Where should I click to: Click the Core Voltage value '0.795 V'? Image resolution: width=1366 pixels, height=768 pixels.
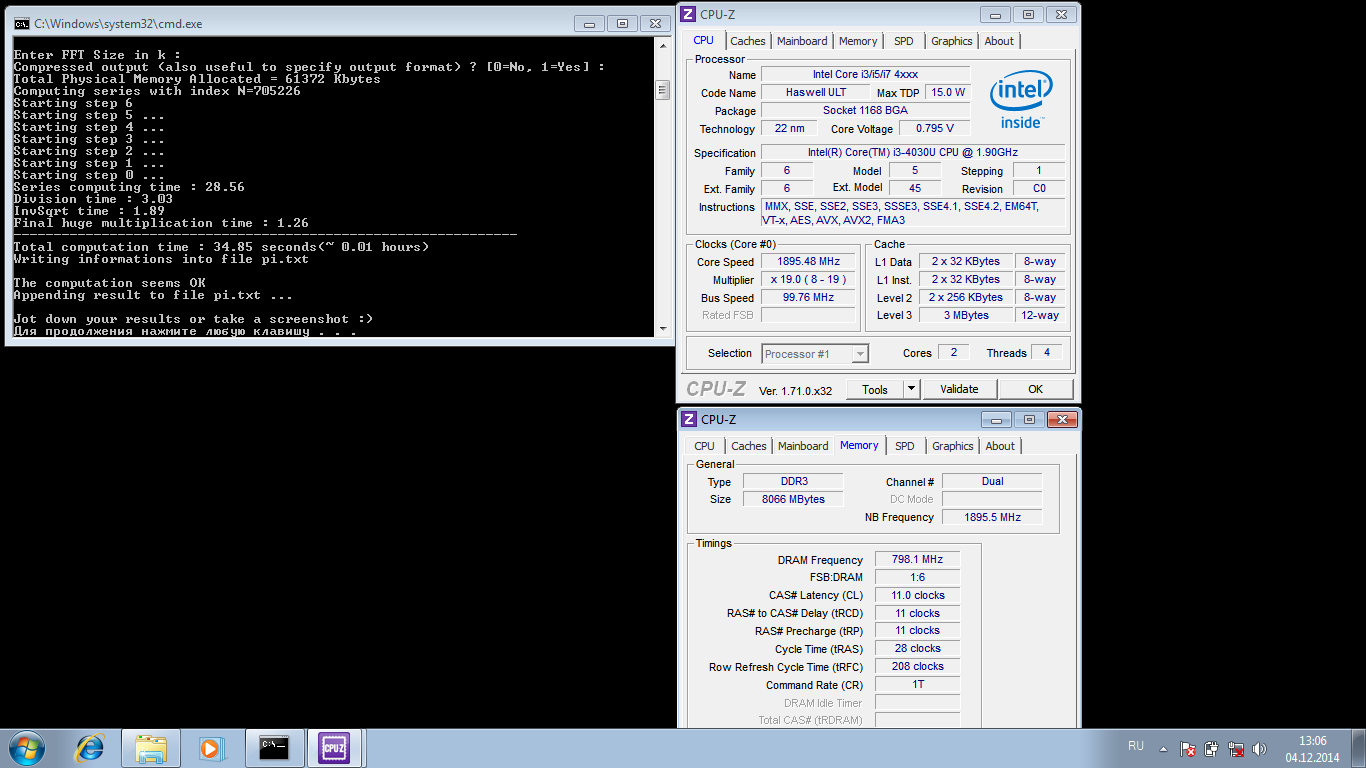pyautogui.click(x=935, y=128)
